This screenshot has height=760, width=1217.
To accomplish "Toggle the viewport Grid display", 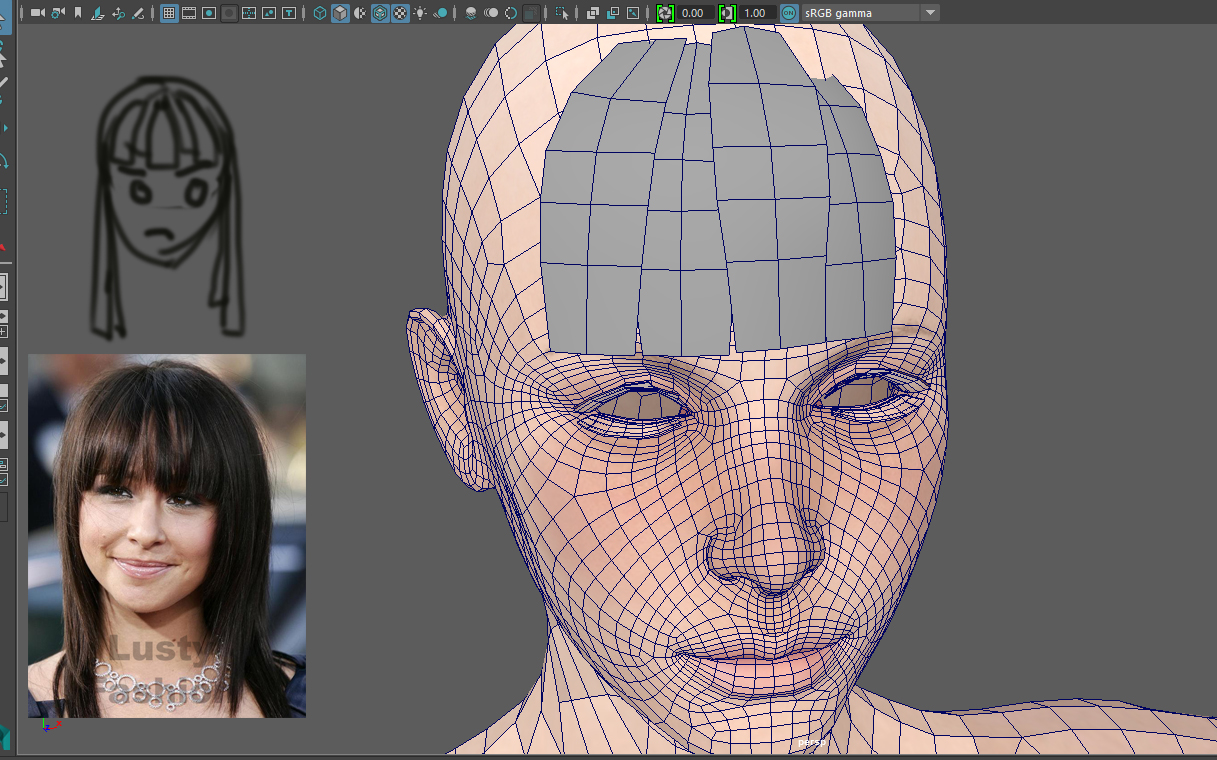I will pyautogui.click(x=169, y=13).
